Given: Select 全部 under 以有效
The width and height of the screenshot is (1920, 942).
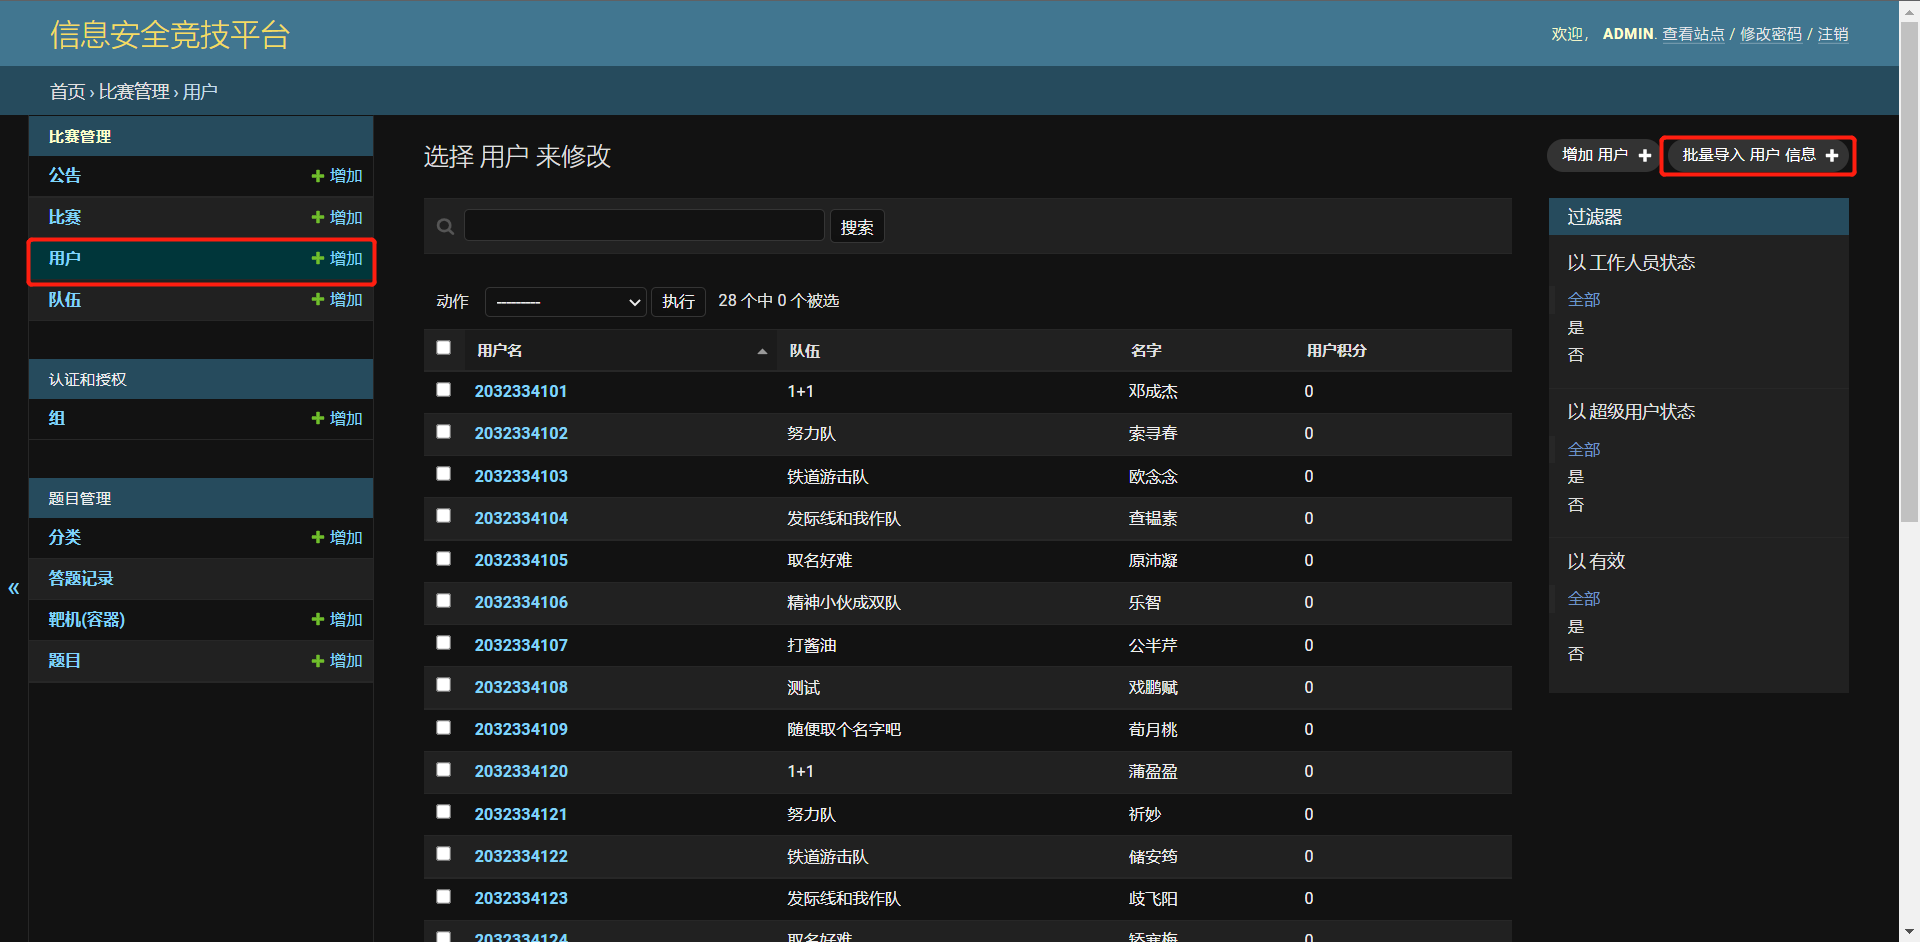Looking at the screenshot, I should click(1584, 599).
